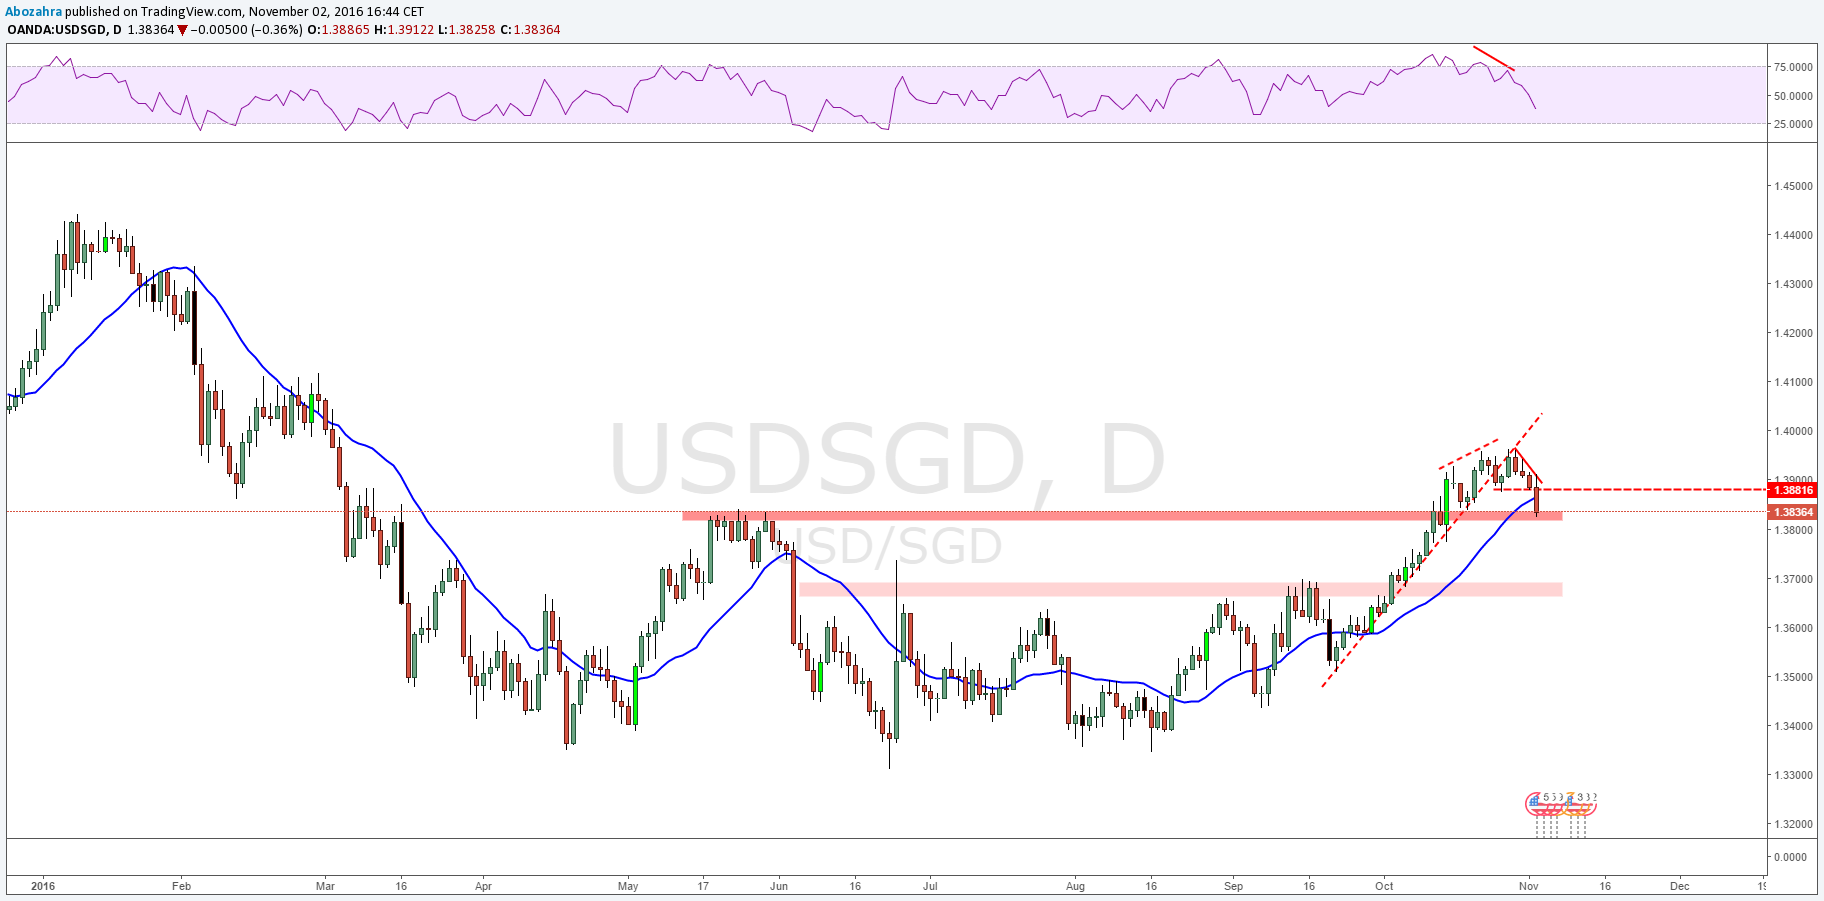Click the Jun label on the time axis
The height and width of the screenshot is (901, 1824).
(779, 886)
